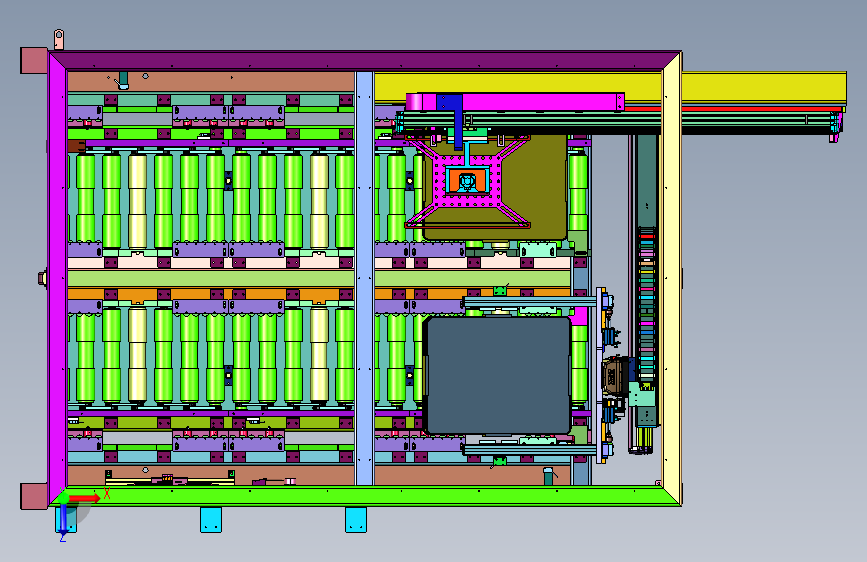Select the hex bolt on left frame side
The image size is (867, 562).
(42, 277)
